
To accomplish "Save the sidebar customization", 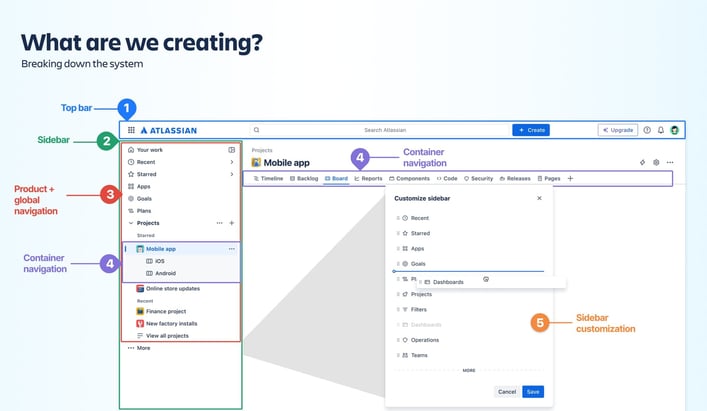I will tap(533, 392).
